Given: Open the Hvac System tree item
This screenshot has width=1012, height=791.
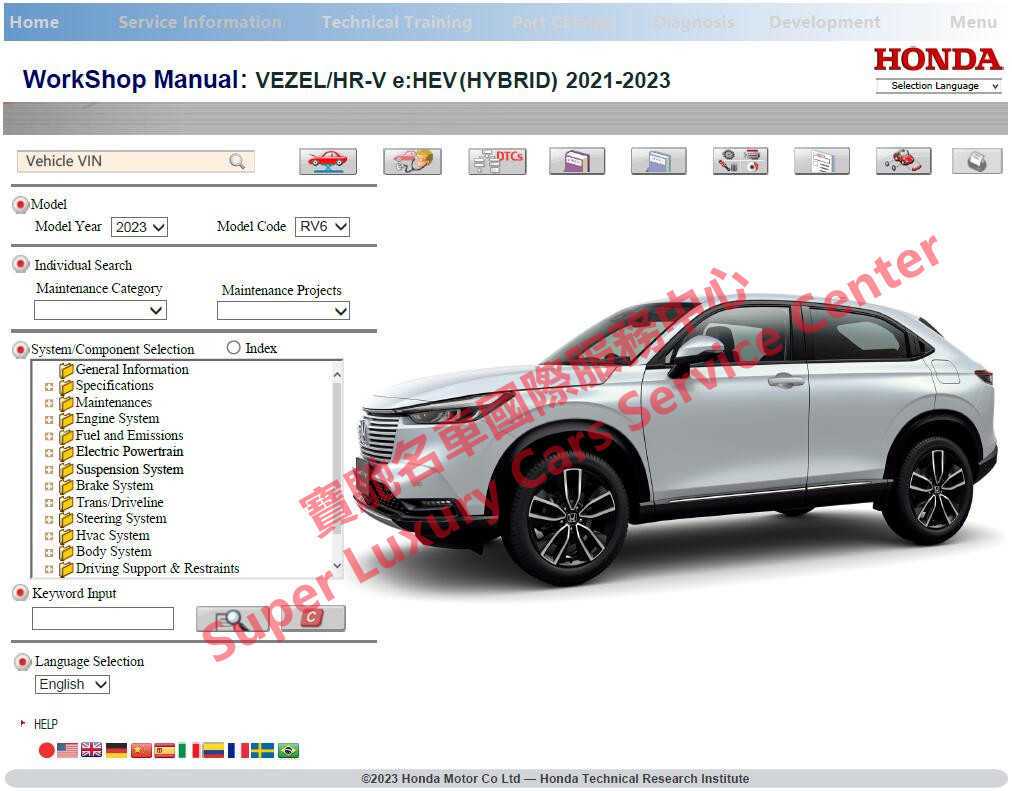Looking at the screenshot, I should pos(112,536).
